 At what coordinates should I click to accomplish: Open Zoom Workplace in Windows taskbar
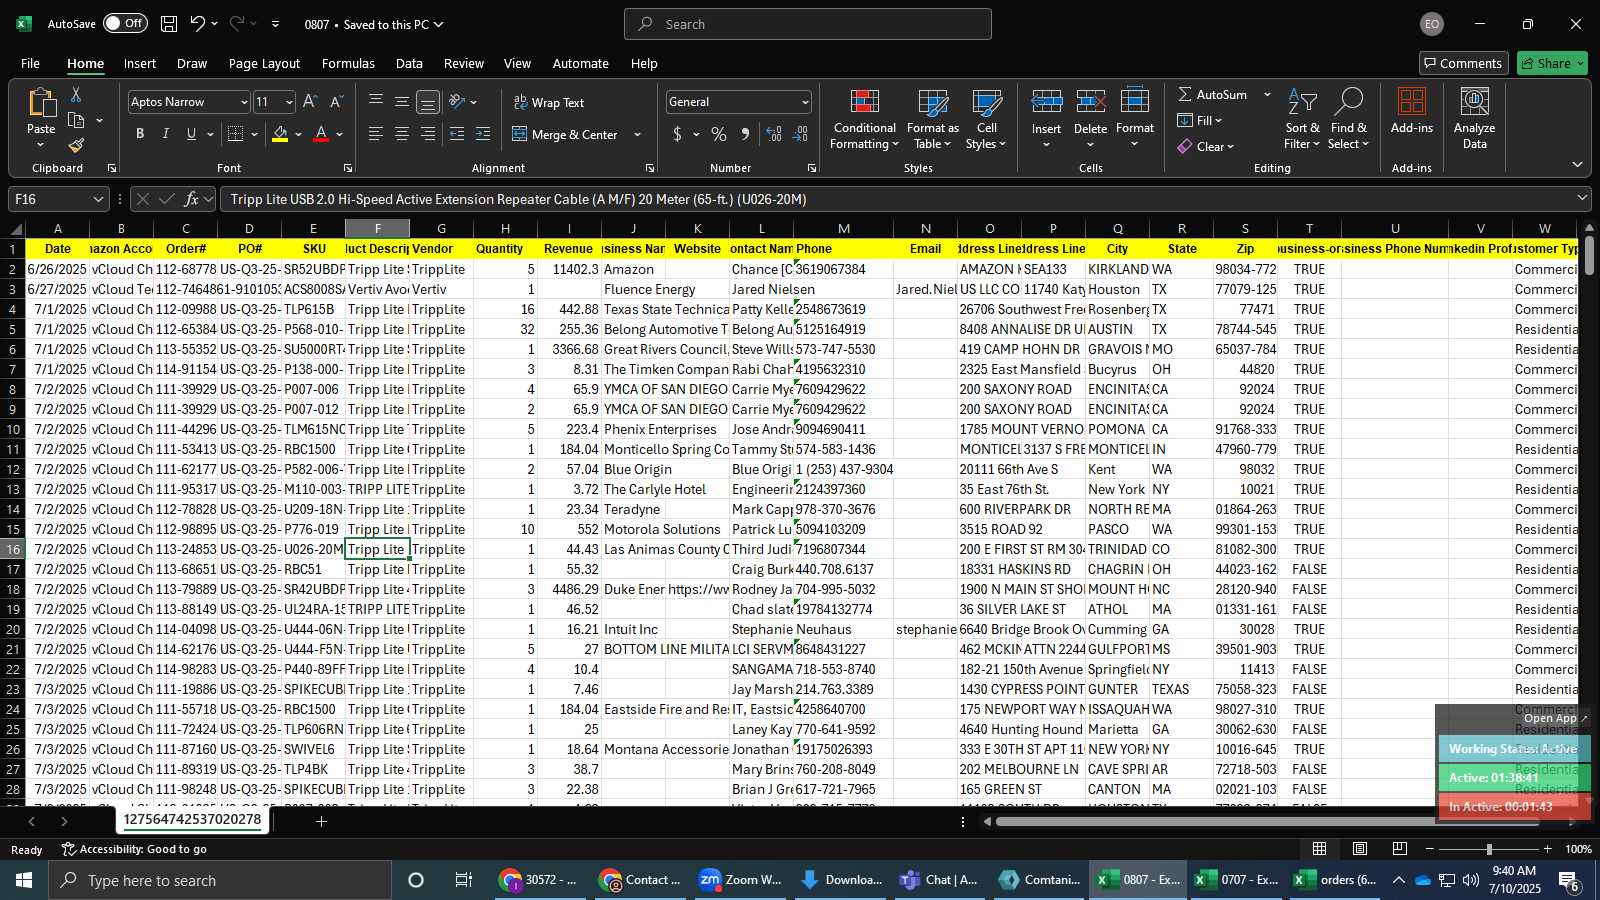click(740, 880)
